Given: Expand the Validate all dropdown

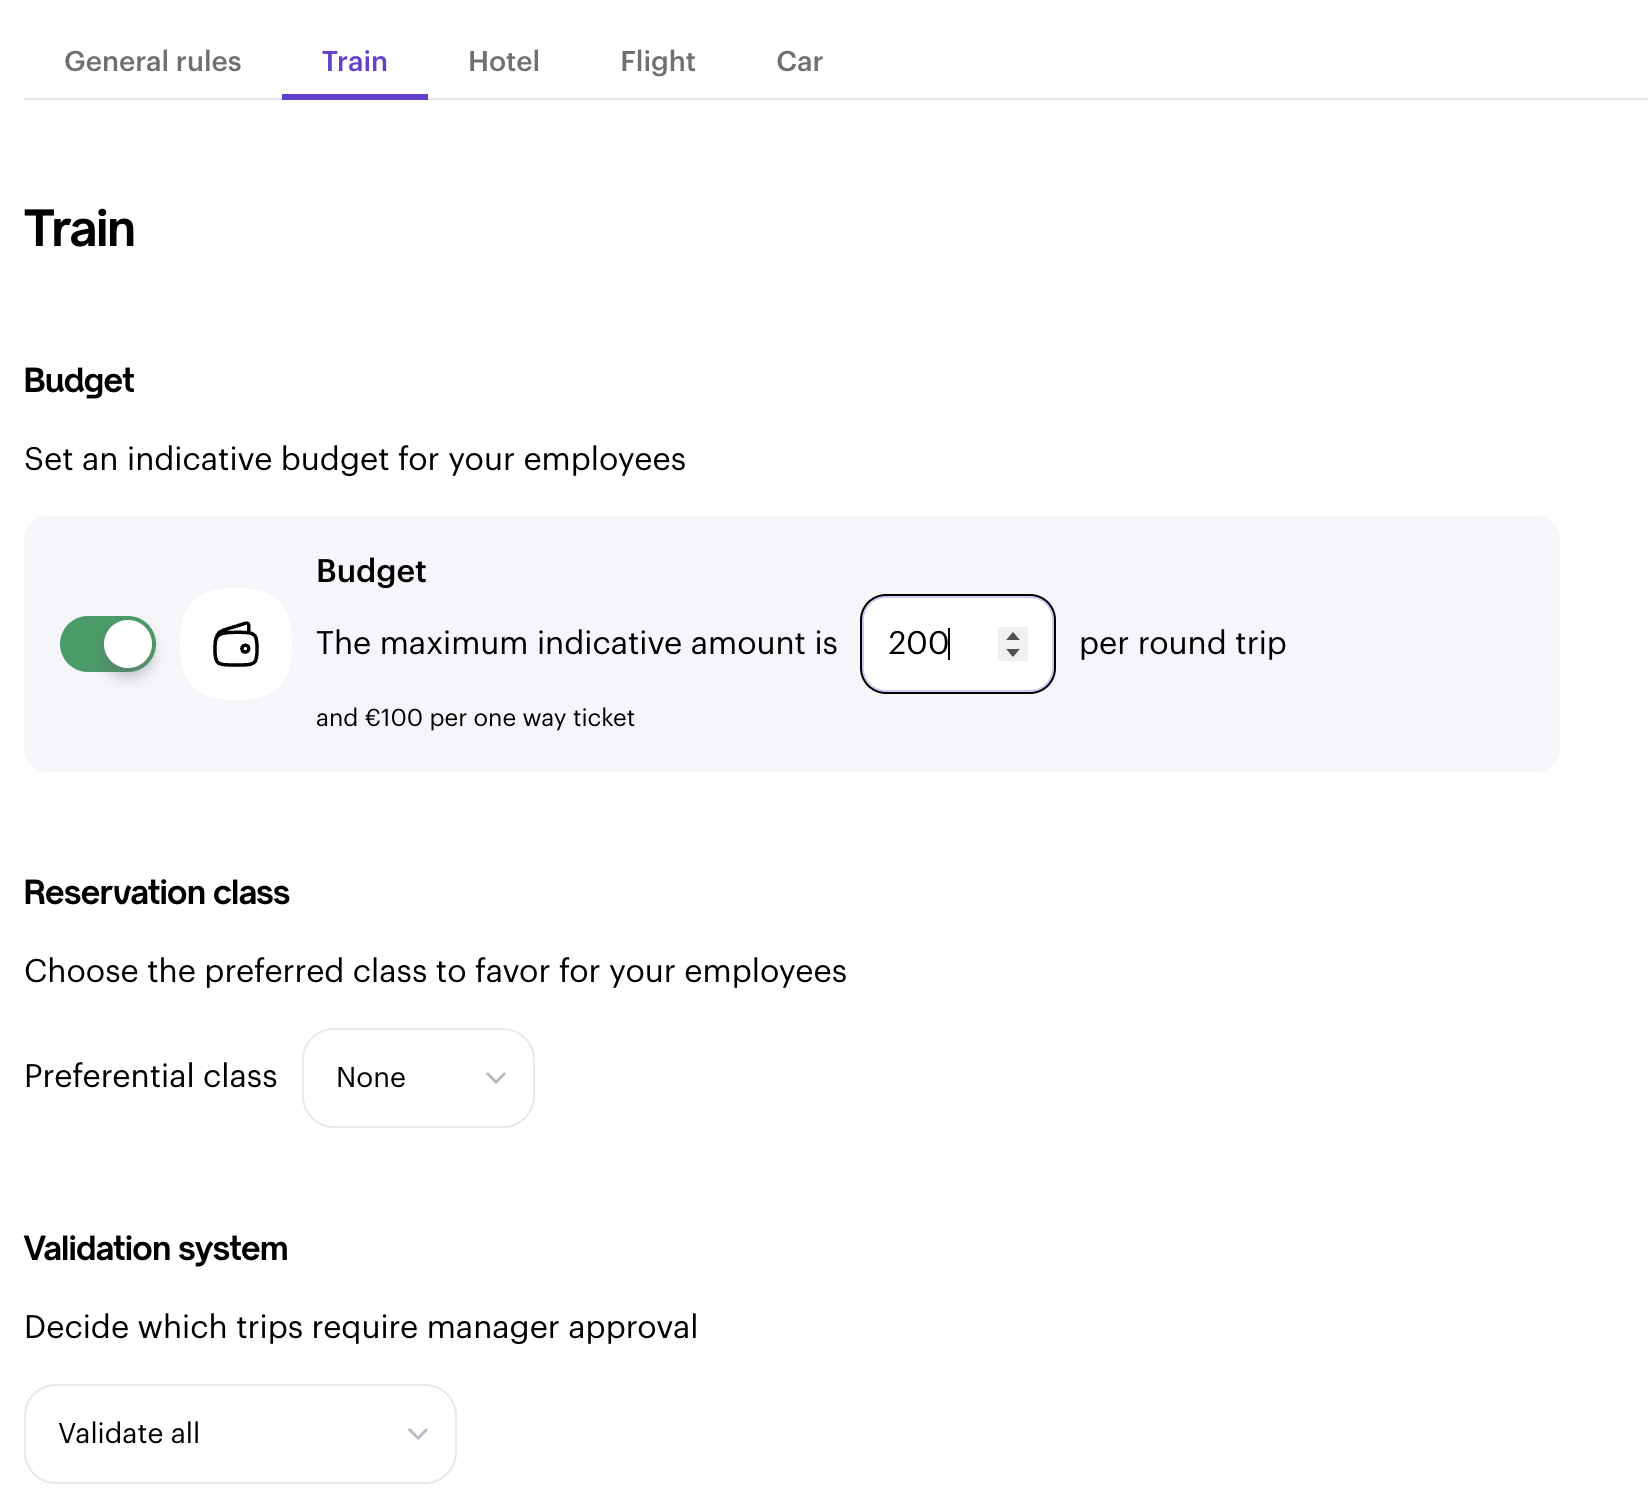Looking at the screenshot, I should [x=240, y=1434].
